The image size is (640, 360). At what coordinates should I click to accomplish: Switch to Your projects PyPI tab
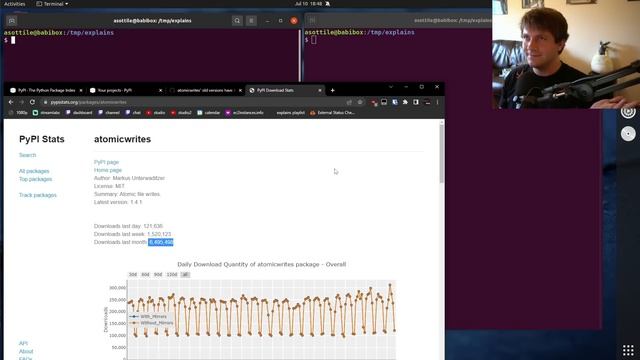pos(126,90)
